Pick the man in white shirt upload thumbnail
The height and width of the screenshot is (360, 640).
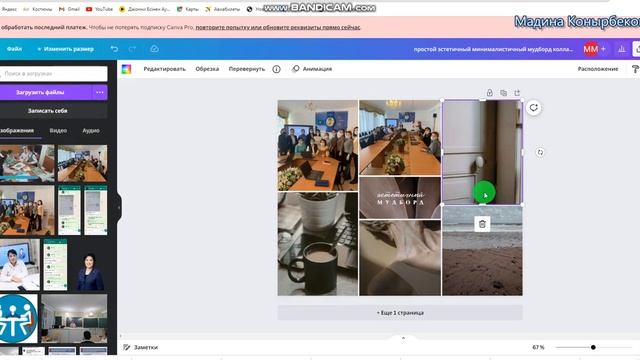pos(20,265)
